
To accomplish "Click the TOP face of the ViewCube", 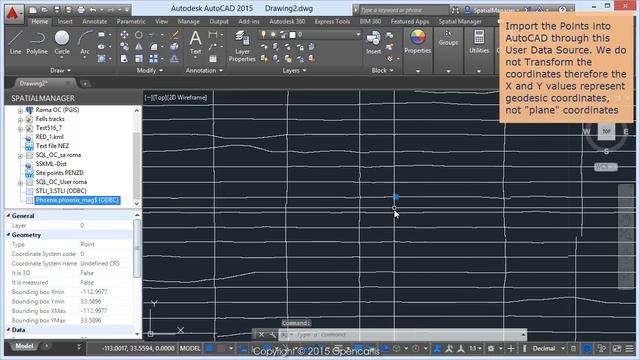I will point(606,131).
